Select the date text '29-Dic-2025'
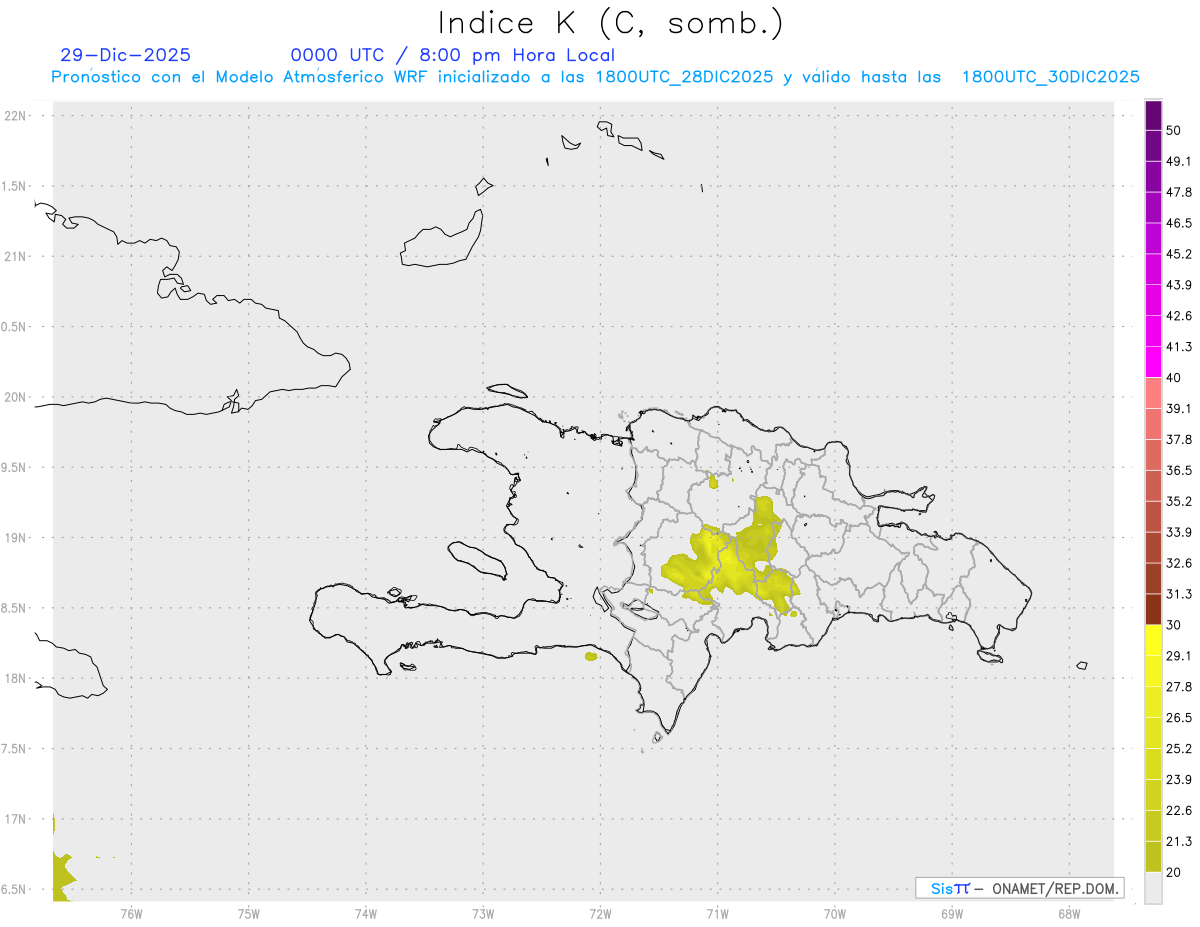 (125, 55)
